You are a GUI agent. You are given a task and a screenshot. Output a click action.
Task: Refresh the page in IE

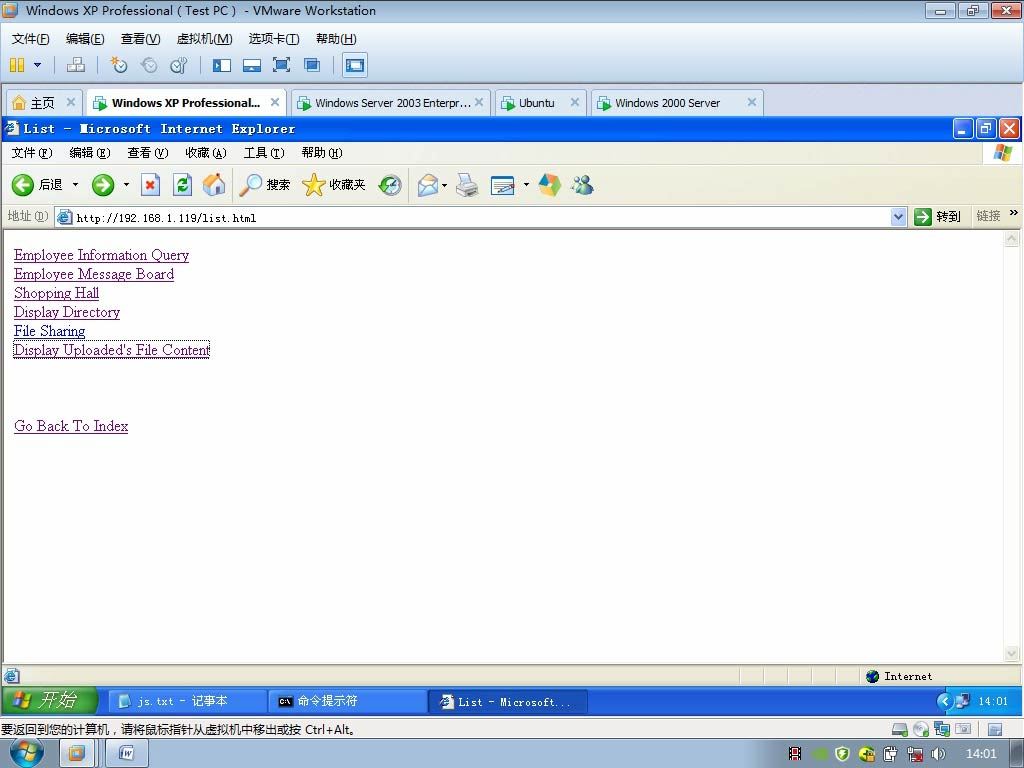182,185
